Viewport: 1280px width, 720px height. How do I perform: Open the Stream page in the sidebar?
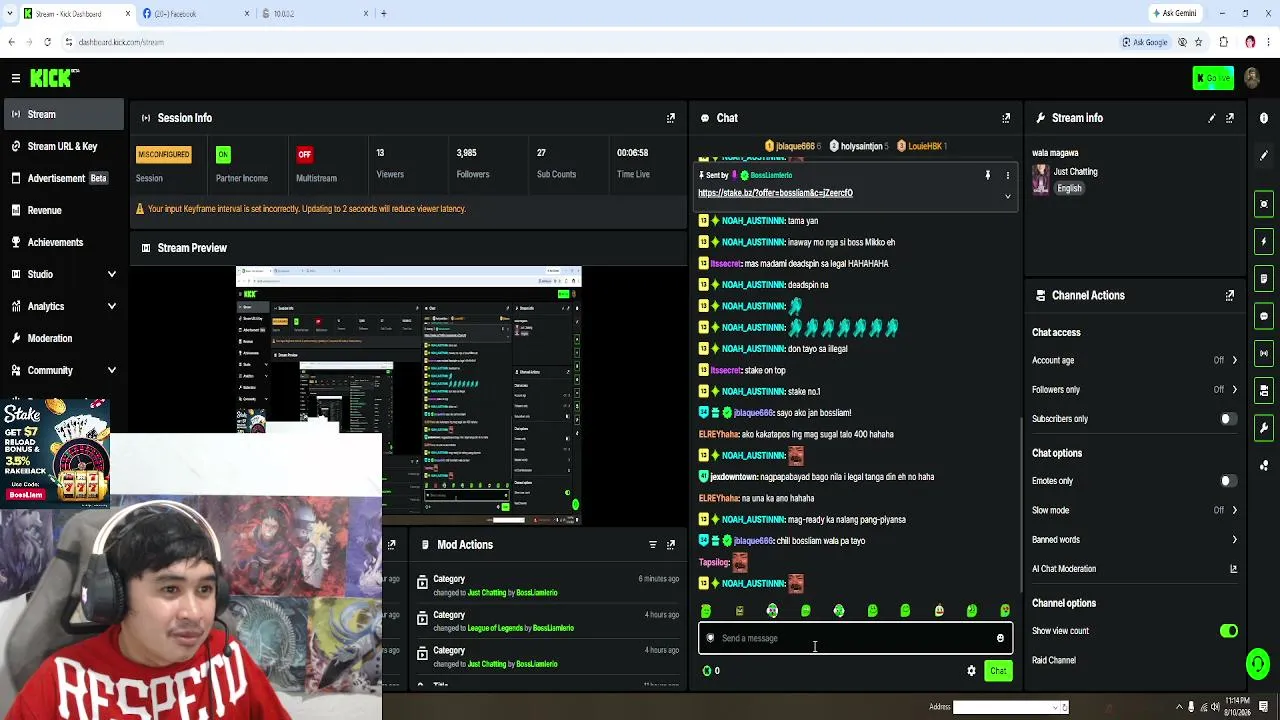(x=64, y=114)
